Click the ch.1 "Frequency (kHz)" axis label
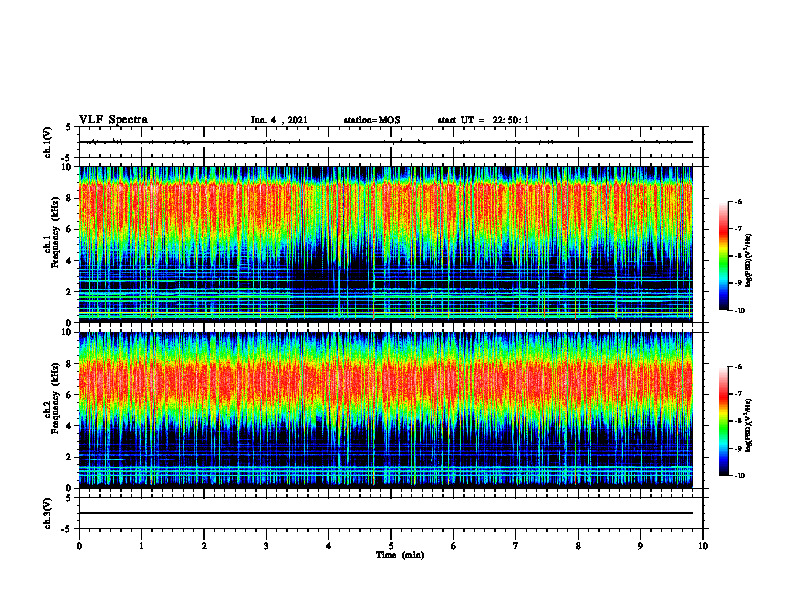Image resolution: width=792 pixels, height=612 pixels. click(55, 232)
